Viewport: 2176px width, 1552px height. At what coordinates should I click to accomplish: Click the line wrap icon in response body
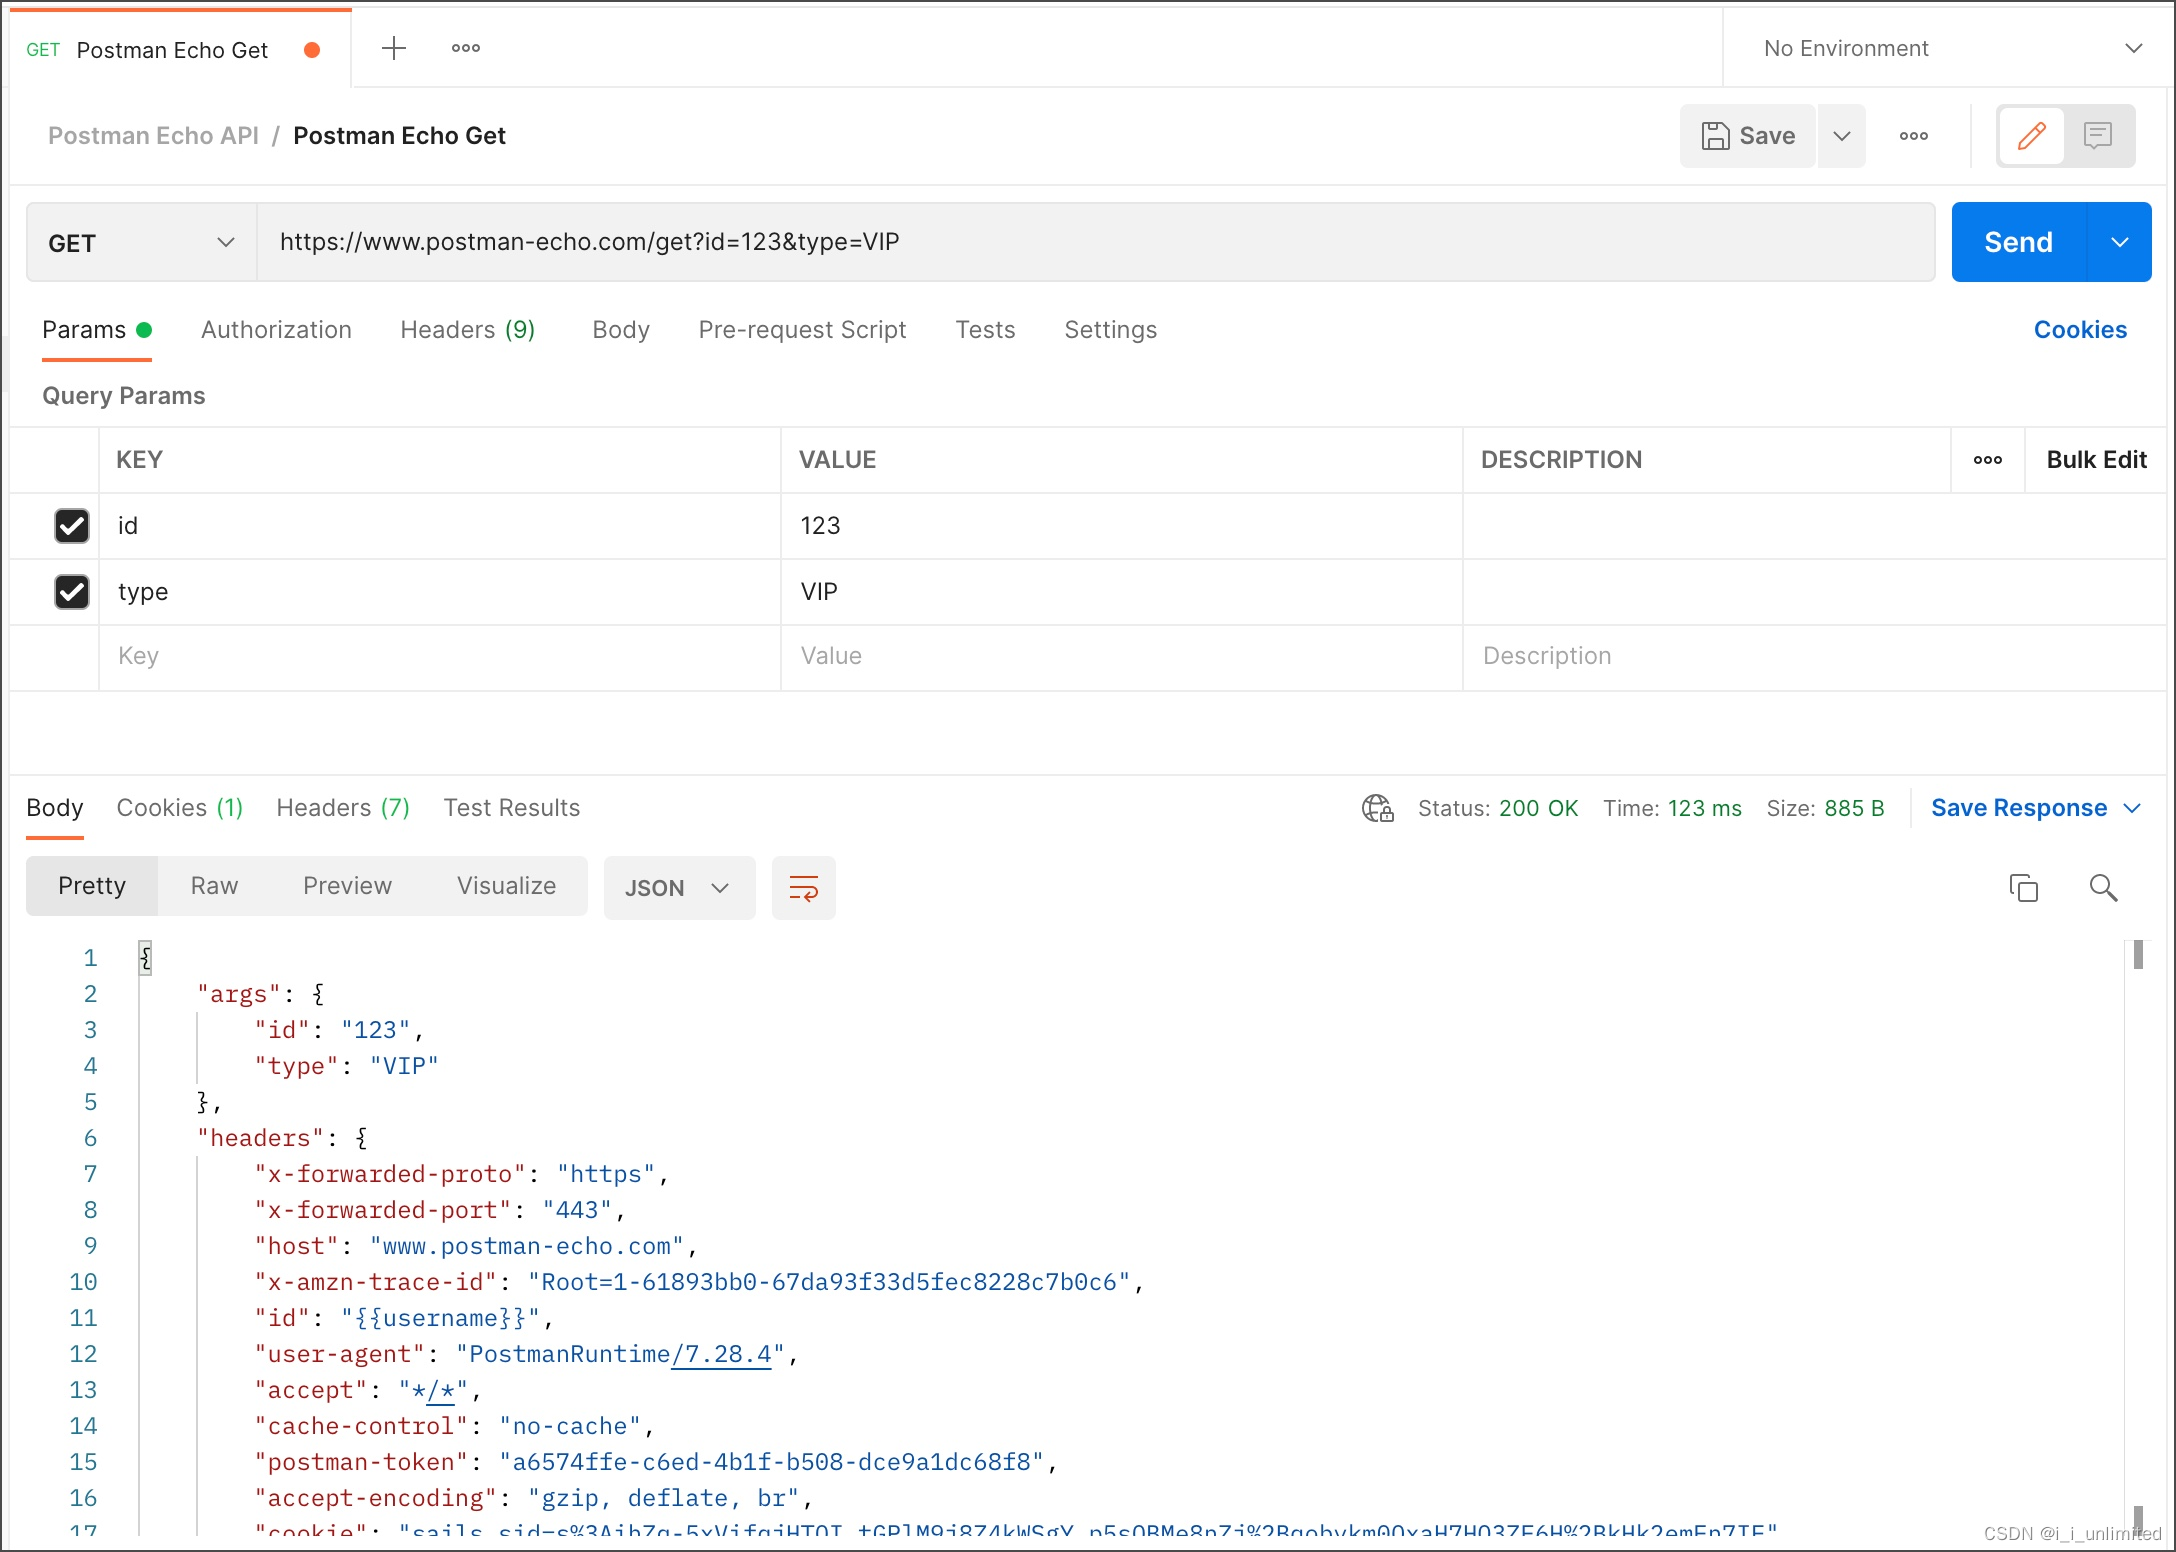(x=804, y=887)
